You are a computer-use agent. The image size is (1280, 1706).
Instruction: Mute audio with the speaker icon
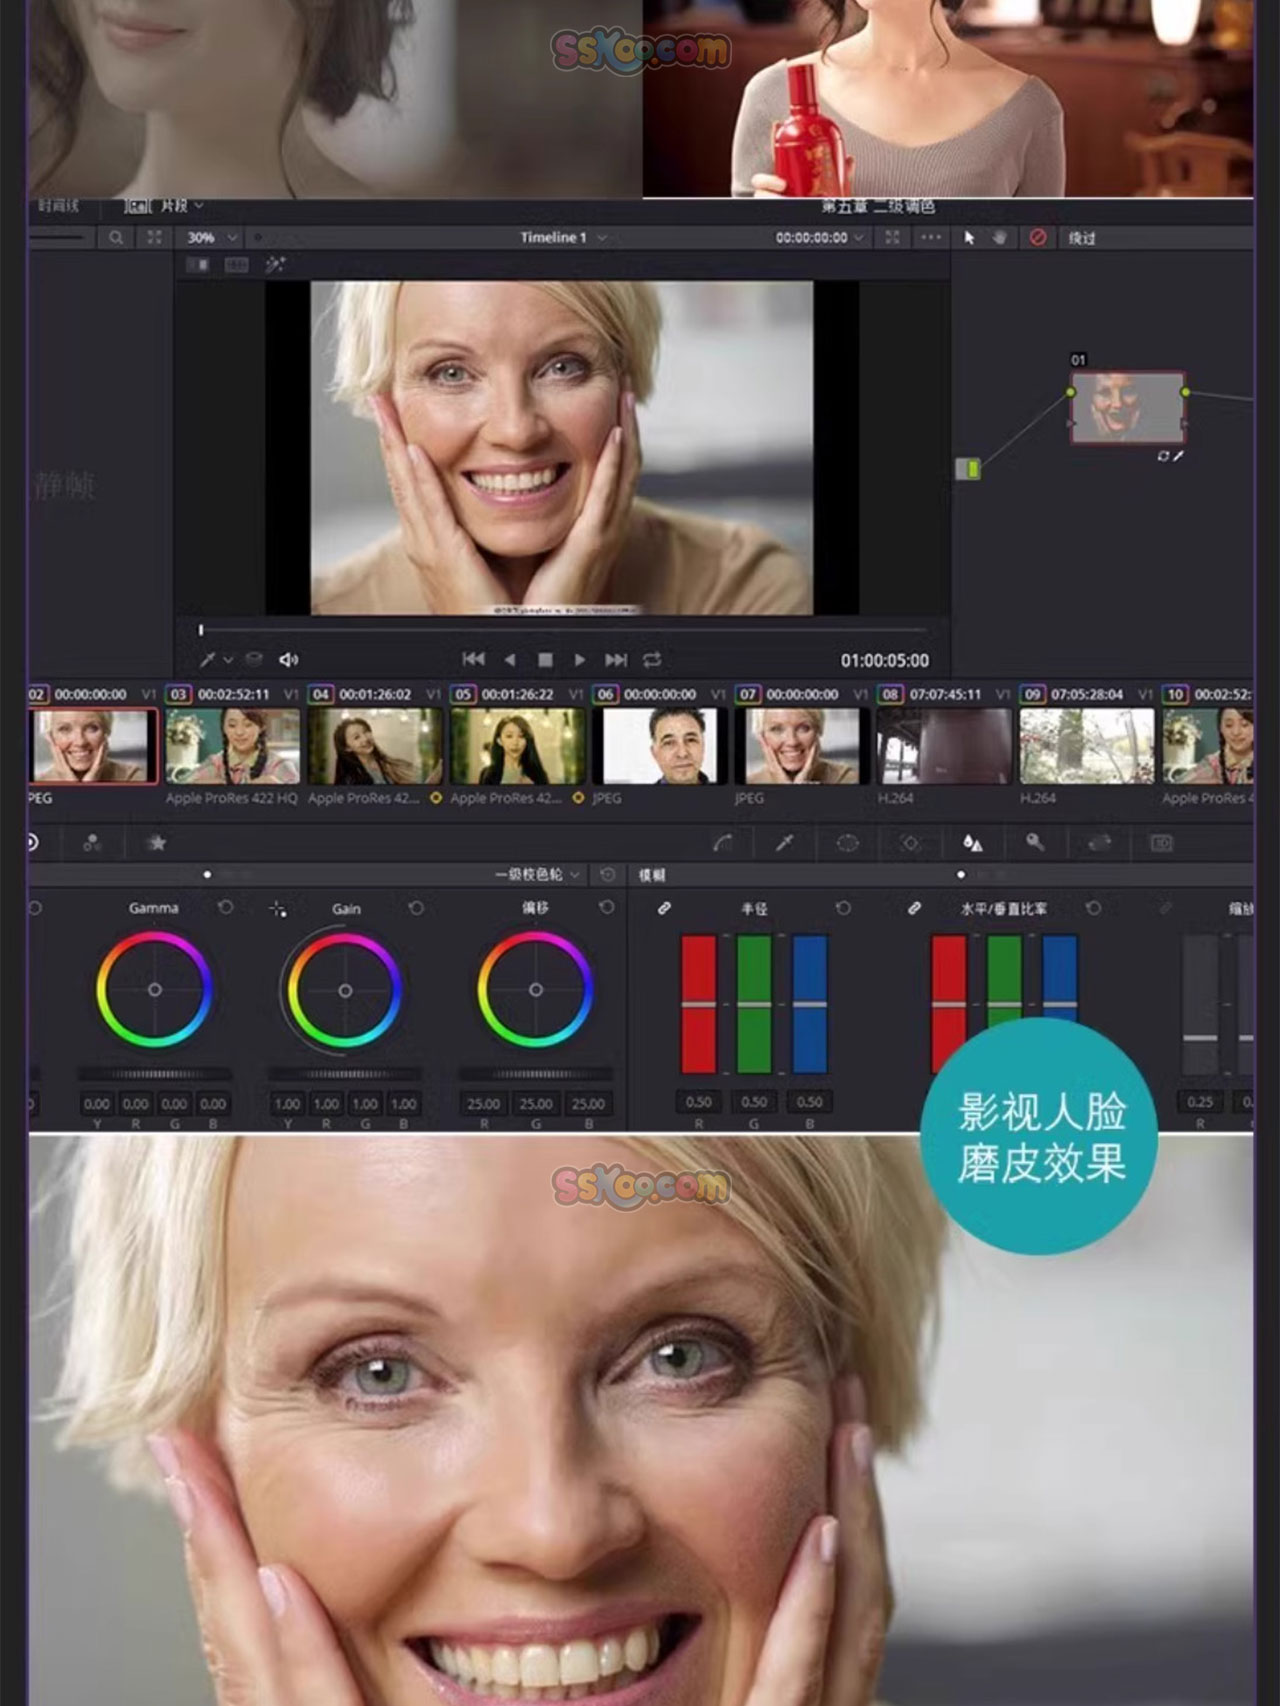click(x=289, y=660)
